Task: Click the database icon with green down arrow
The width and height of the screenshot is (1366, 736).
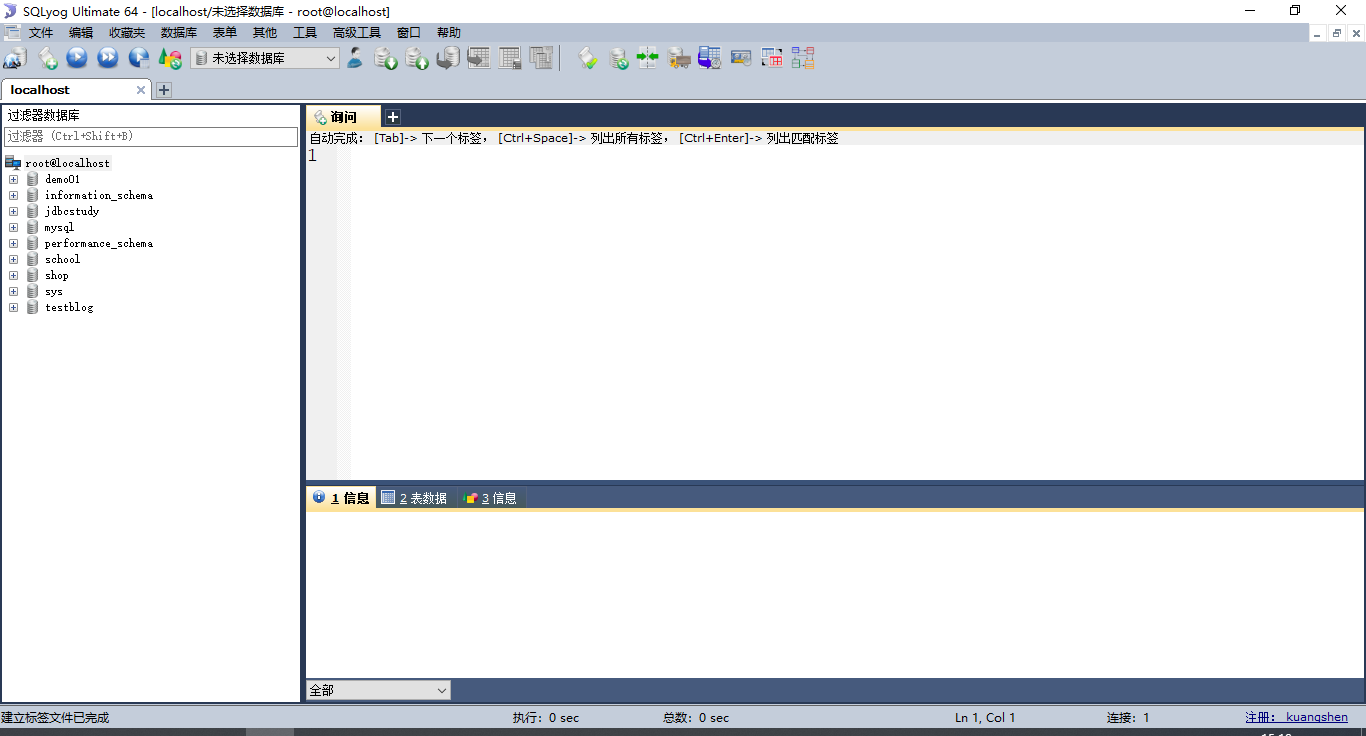Action: 386,58
